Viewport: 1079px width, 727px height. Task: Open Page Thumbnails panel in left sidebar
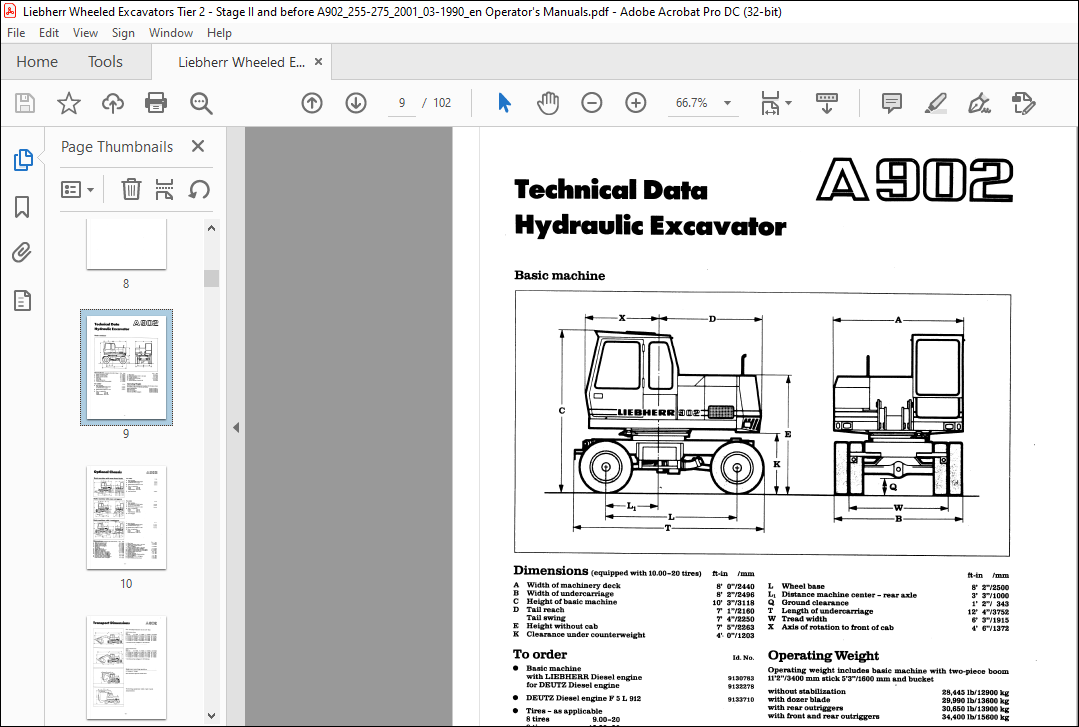click(23, 160)
